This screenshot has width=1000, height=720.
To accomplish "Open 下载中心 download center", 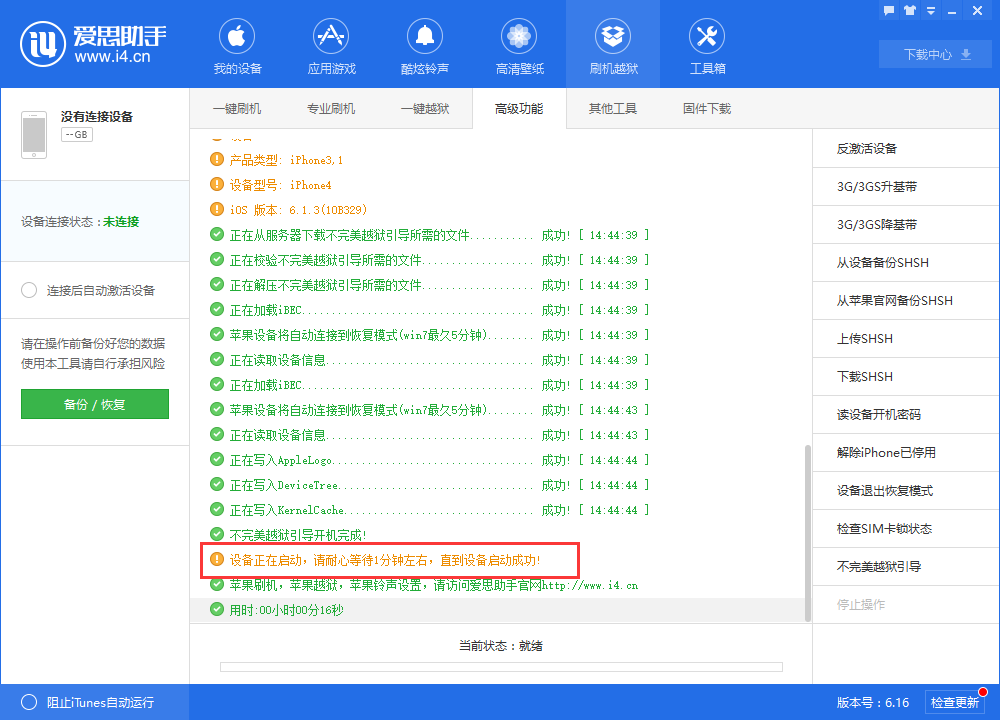I will [936, 54].
